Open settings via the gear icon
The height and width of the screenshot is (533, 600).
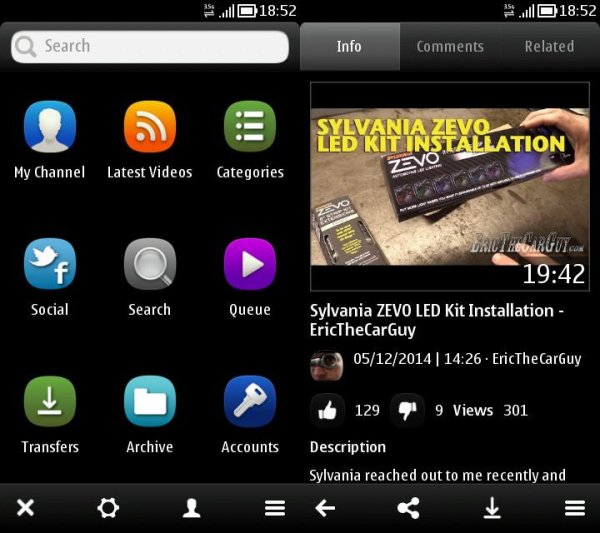coord(108,508)
